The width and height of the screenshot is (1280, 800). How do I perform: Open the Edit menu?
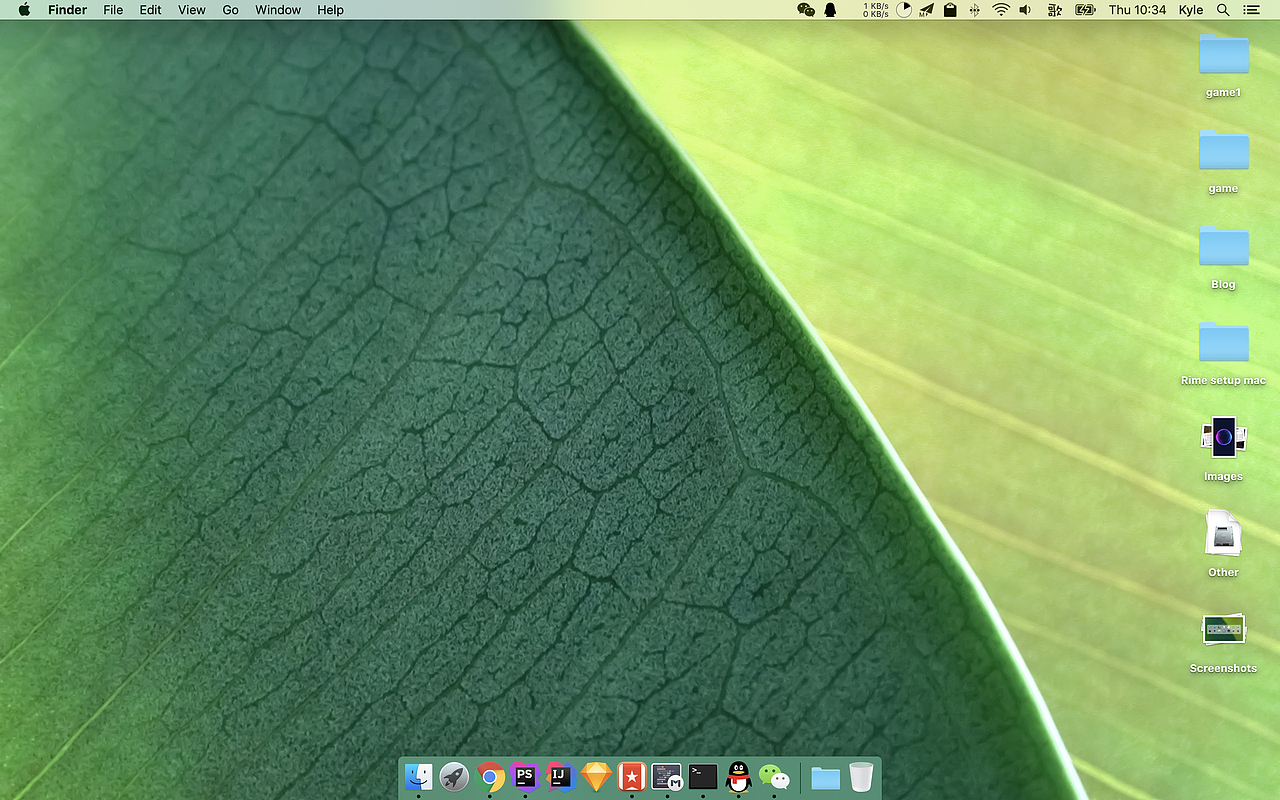[150, 10]
